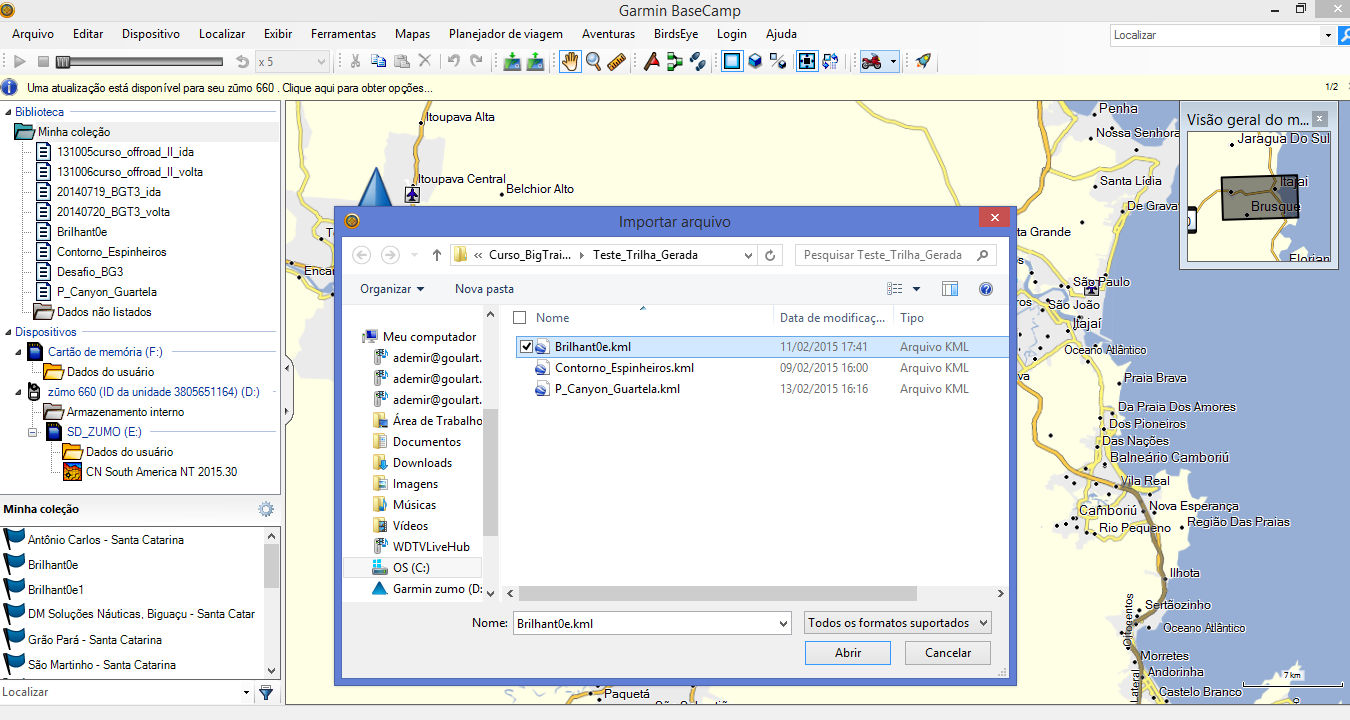Collapse the Biblioteca tree section

(8, 112)
